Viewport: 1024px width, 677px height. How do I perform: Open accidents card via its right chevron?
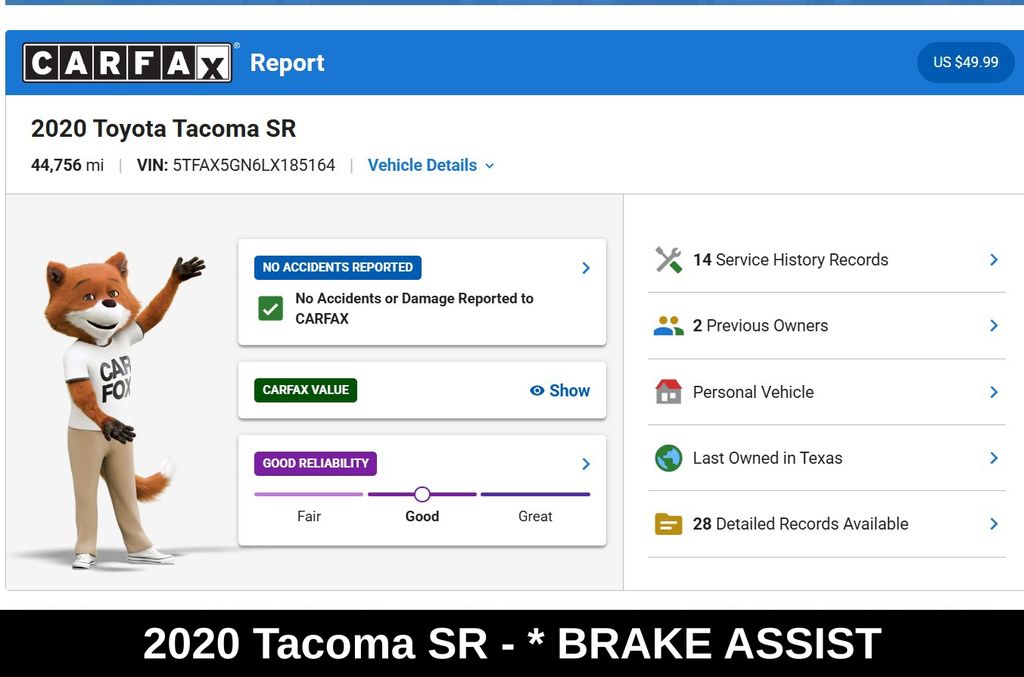coord(586,268)
